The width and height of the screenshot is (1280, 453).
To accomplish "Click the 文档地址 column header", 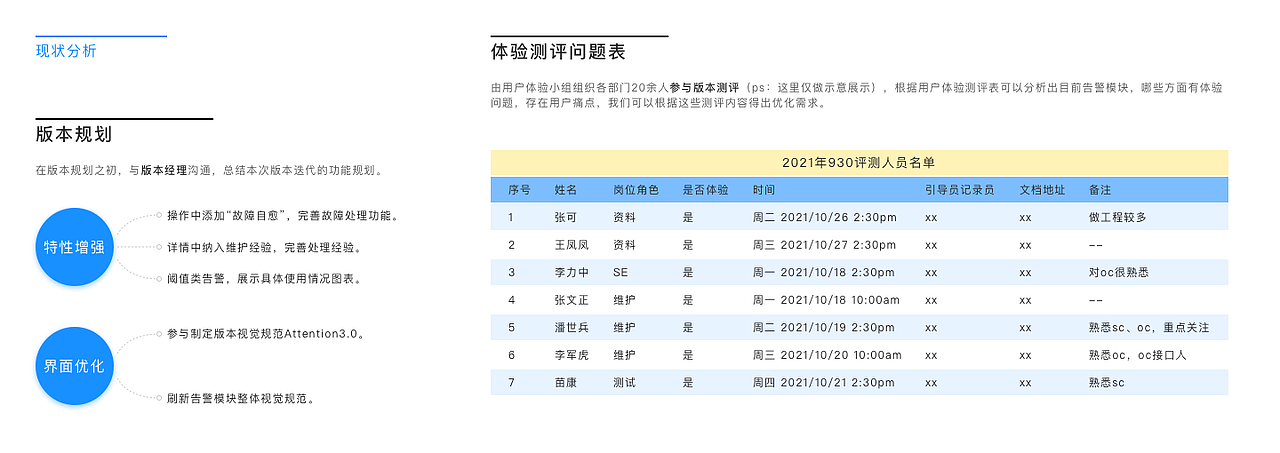I will click(x=1042, y=189).
